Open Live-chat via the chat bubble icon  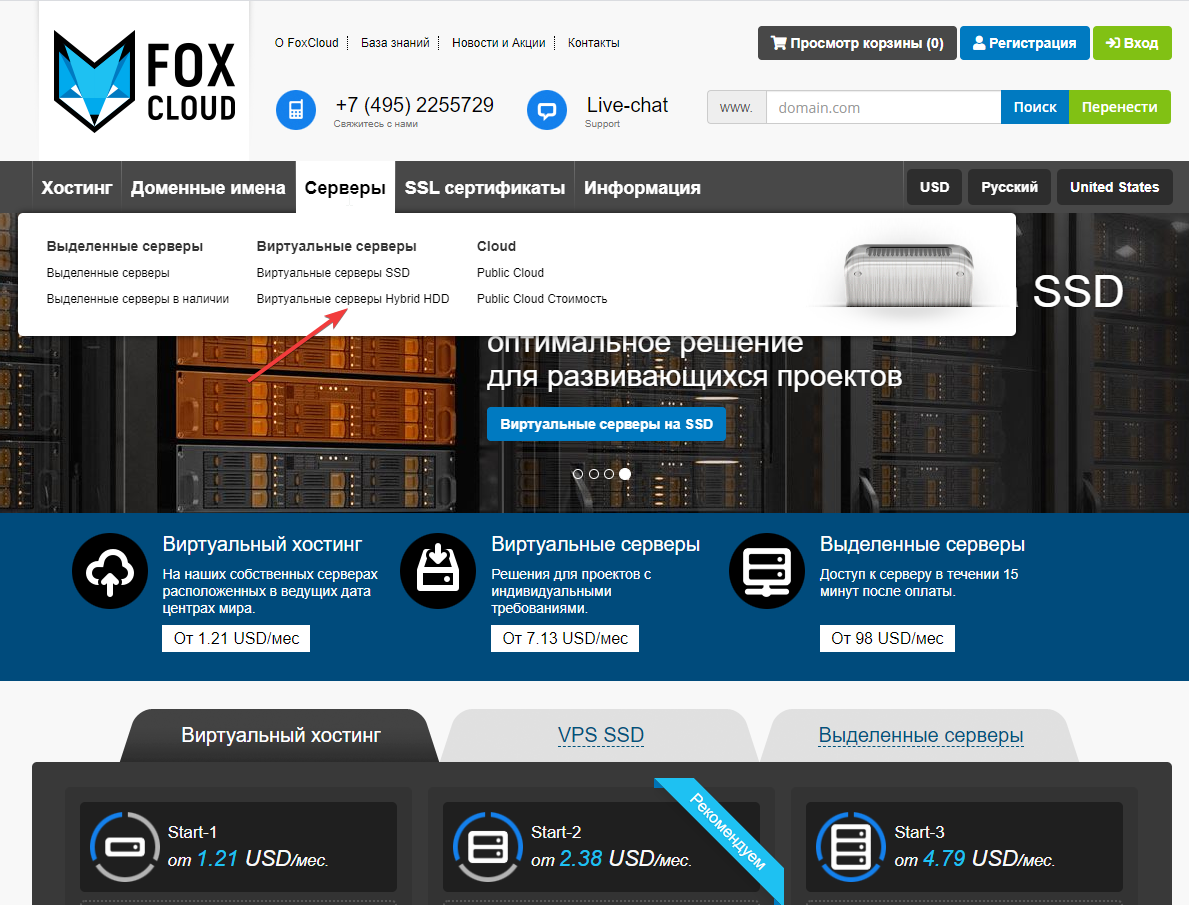click(547, 110)
